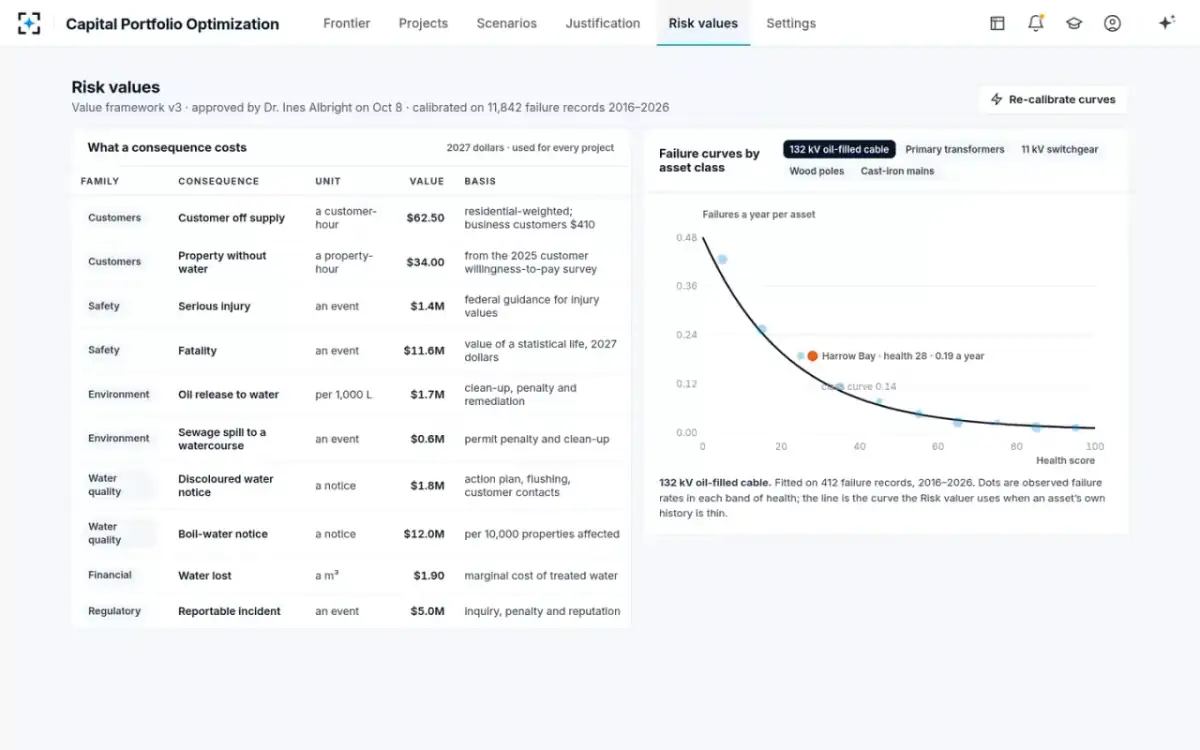Screen dimensions: 1200x750
Task: Select the Wood poles asset class
Action: click(x=817, y=171)
